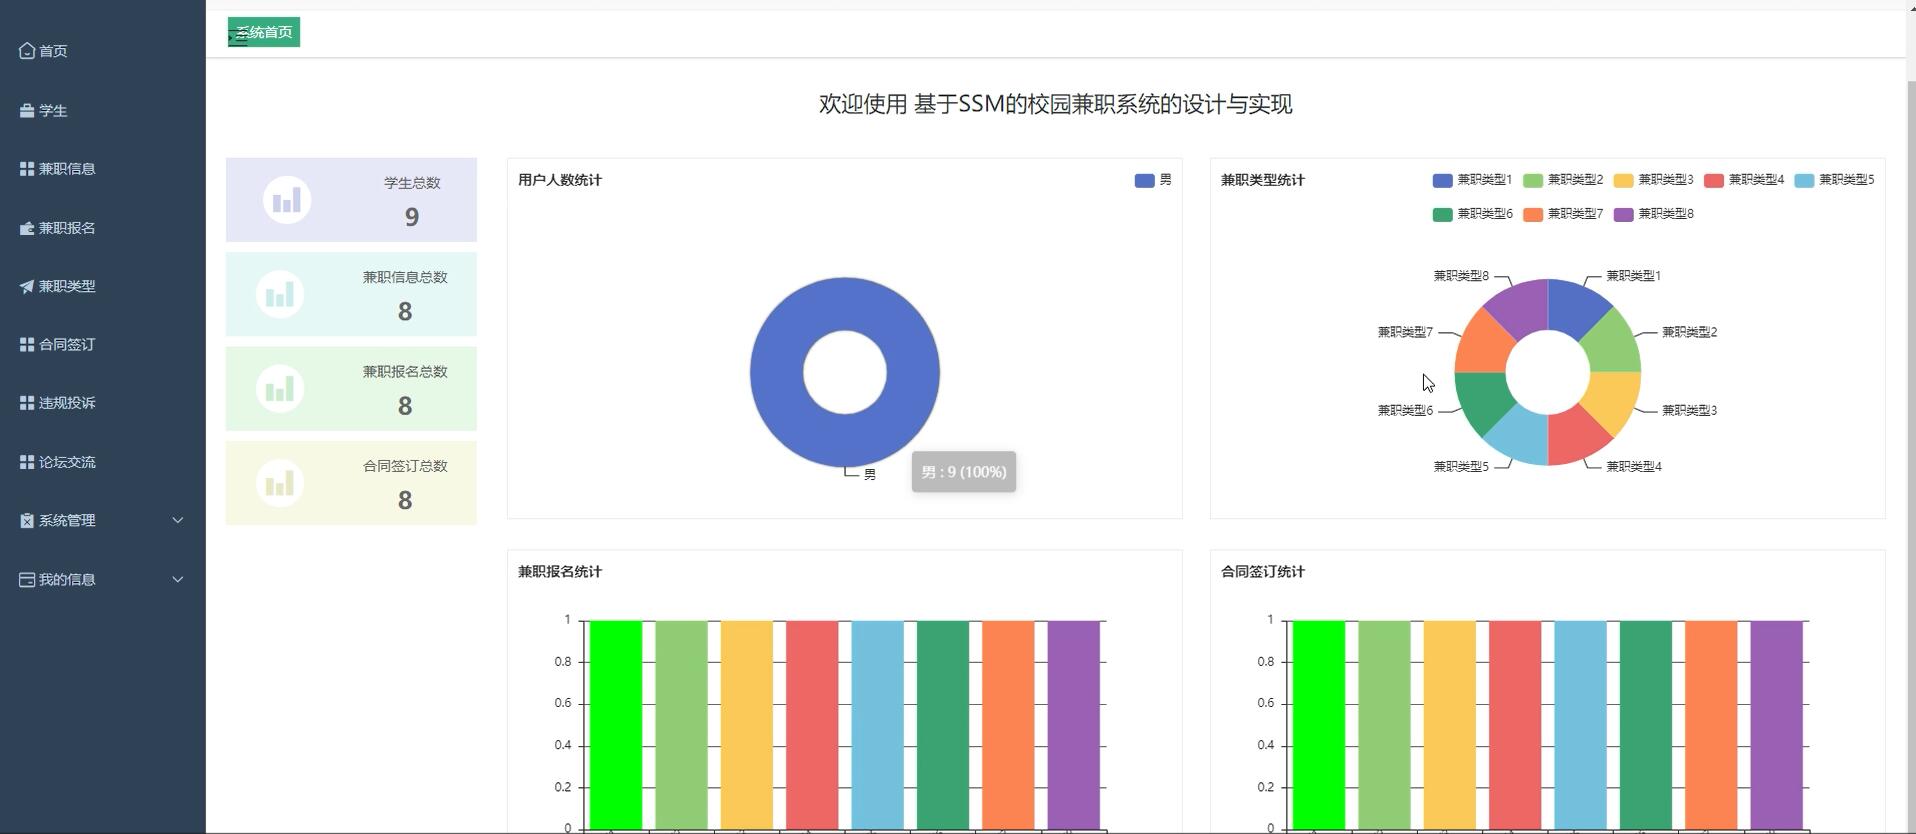Screen dimensions: 1916x834
Task: Click the paper plane icon beside 兼职类型
Action: pyautogui.click(x=27, y=286)
